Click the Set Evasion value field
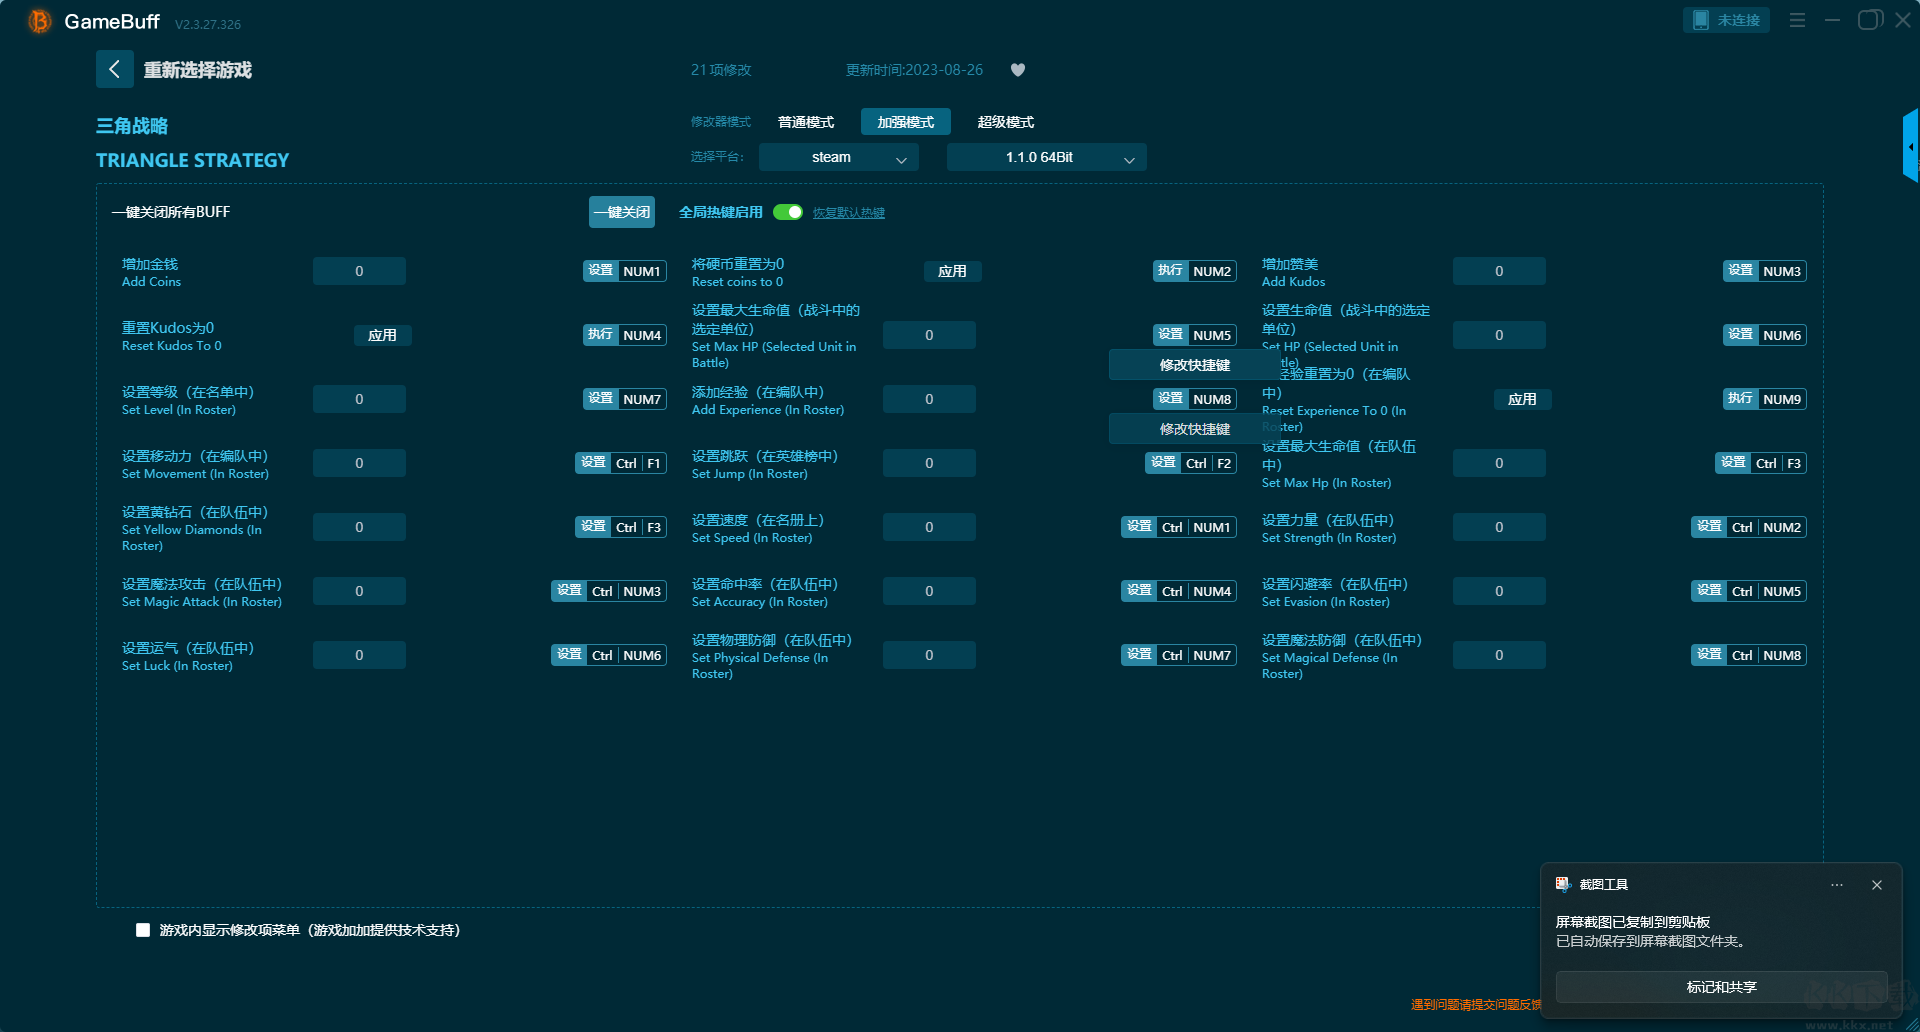 [x=1499, y=591]
